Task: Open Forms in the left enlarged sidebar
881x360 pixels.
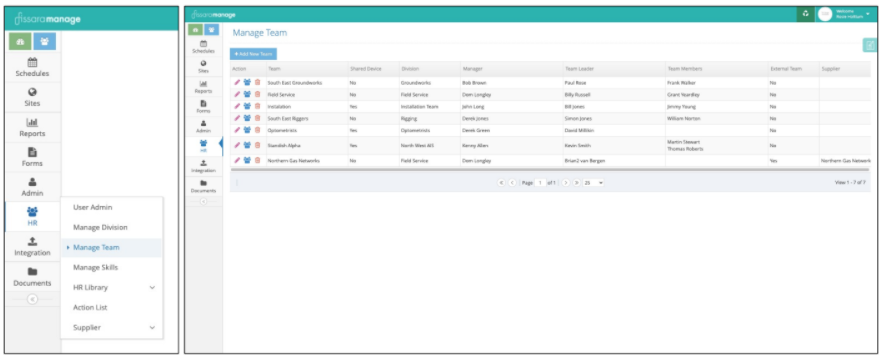Action: [32, 157]
